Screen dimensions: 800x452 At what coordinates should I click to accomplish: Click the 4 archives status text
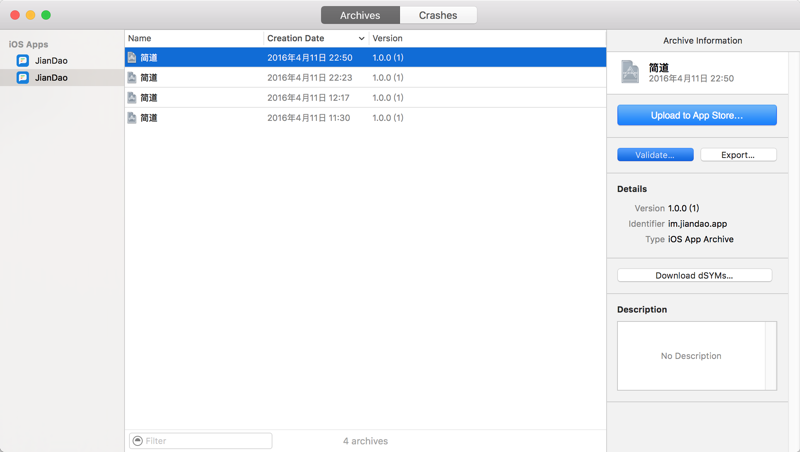pos(365,441)
